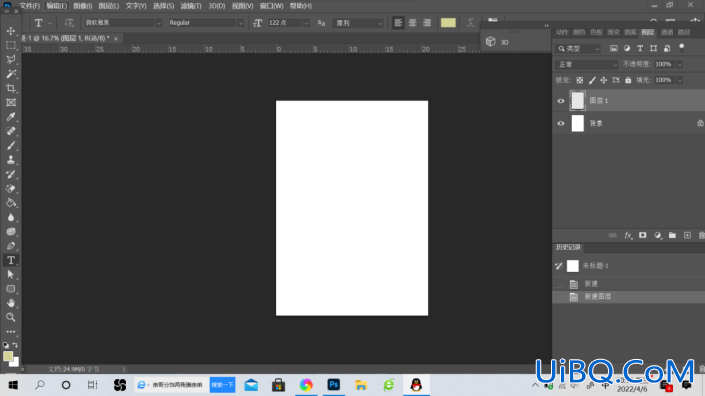Screen dimensions: 705x396
Task: Center align text button
Action: (412, 22)
